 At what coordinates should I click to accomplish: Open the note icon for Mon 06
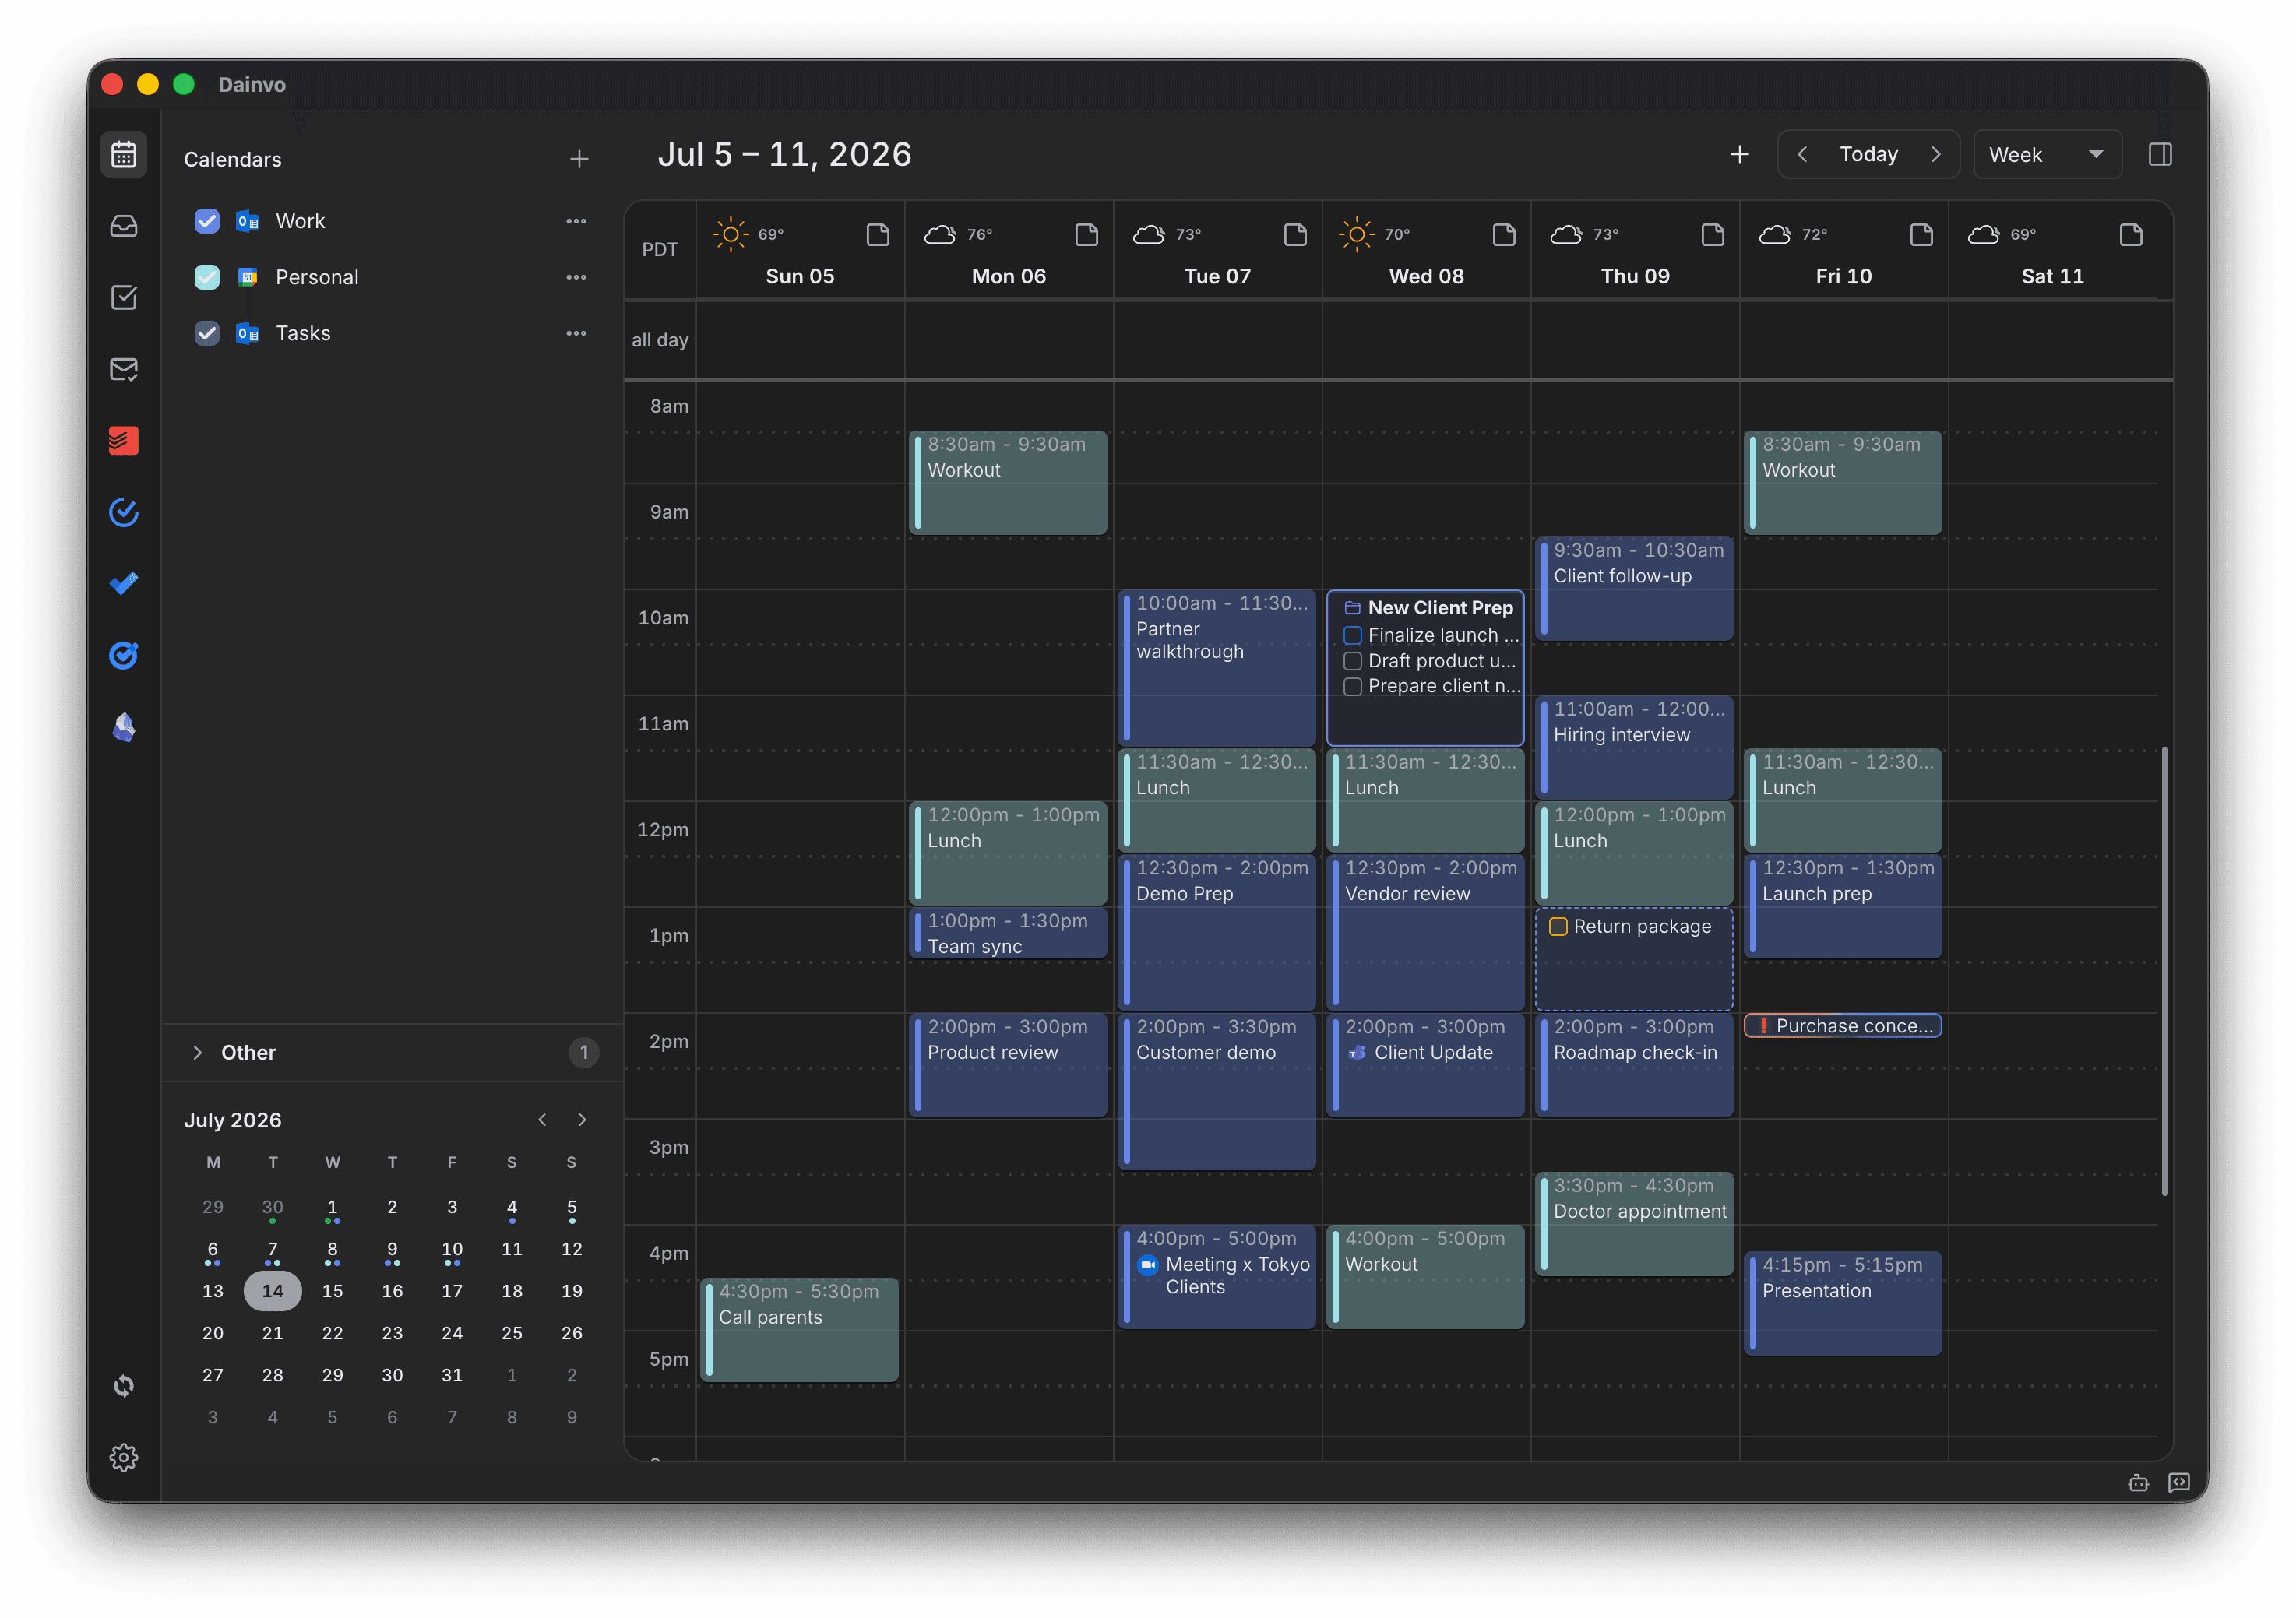1086,234
